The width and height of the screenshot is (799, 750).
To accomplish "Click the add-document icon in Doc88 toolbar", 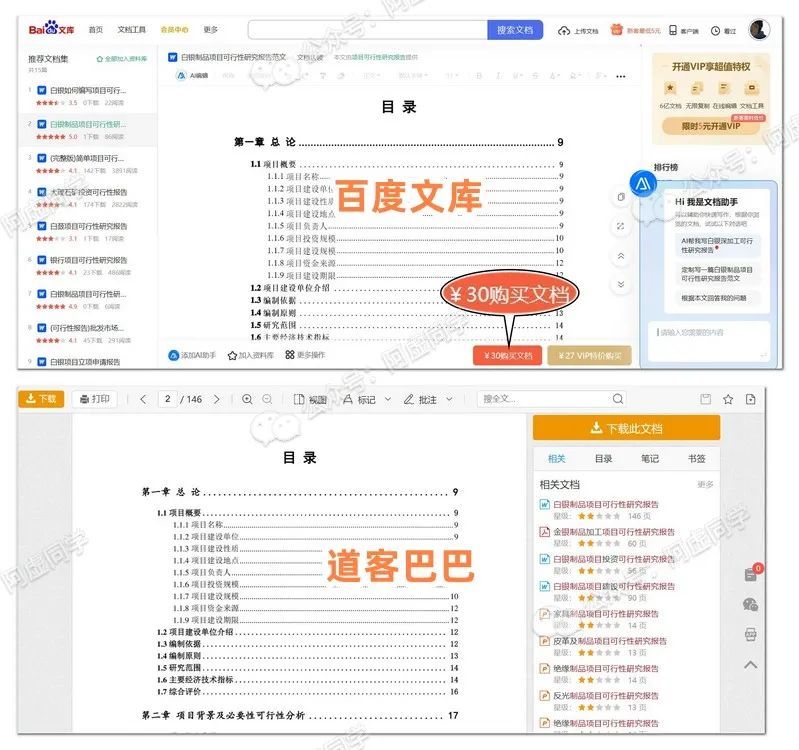I will coord(751,399).
